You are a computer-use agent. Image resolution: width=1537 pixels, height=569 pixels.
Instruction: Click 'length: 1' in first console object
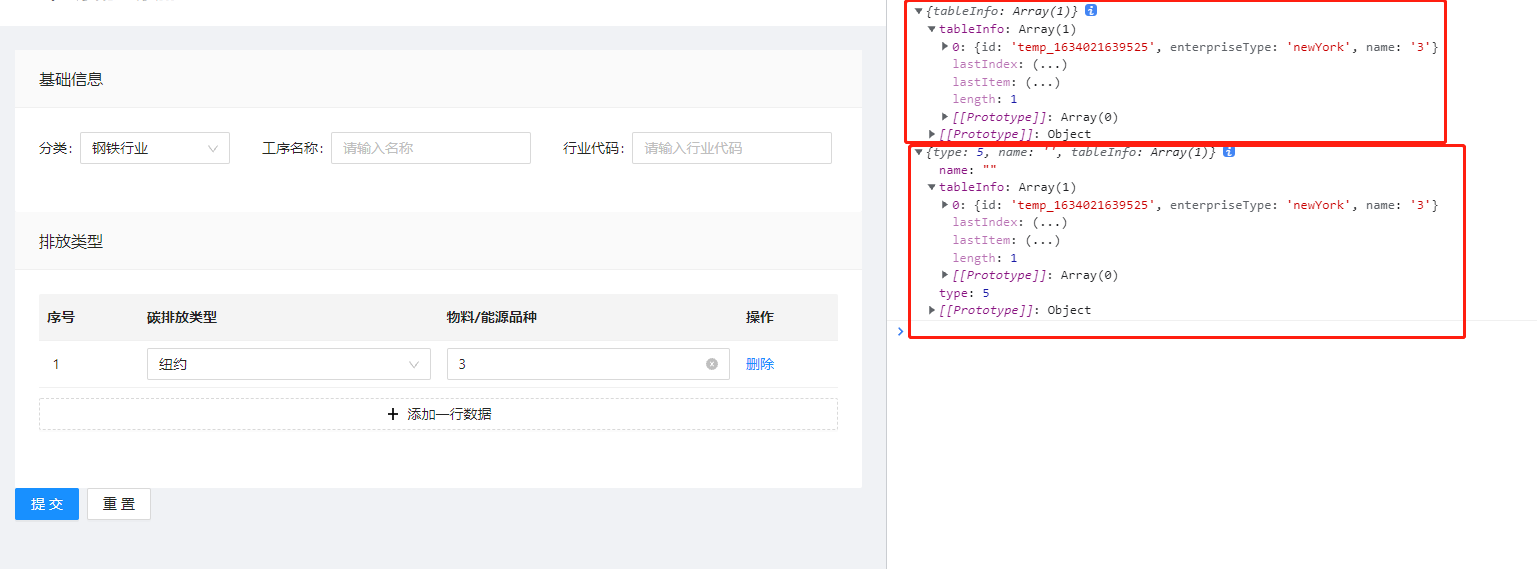[x=985, y=99]
